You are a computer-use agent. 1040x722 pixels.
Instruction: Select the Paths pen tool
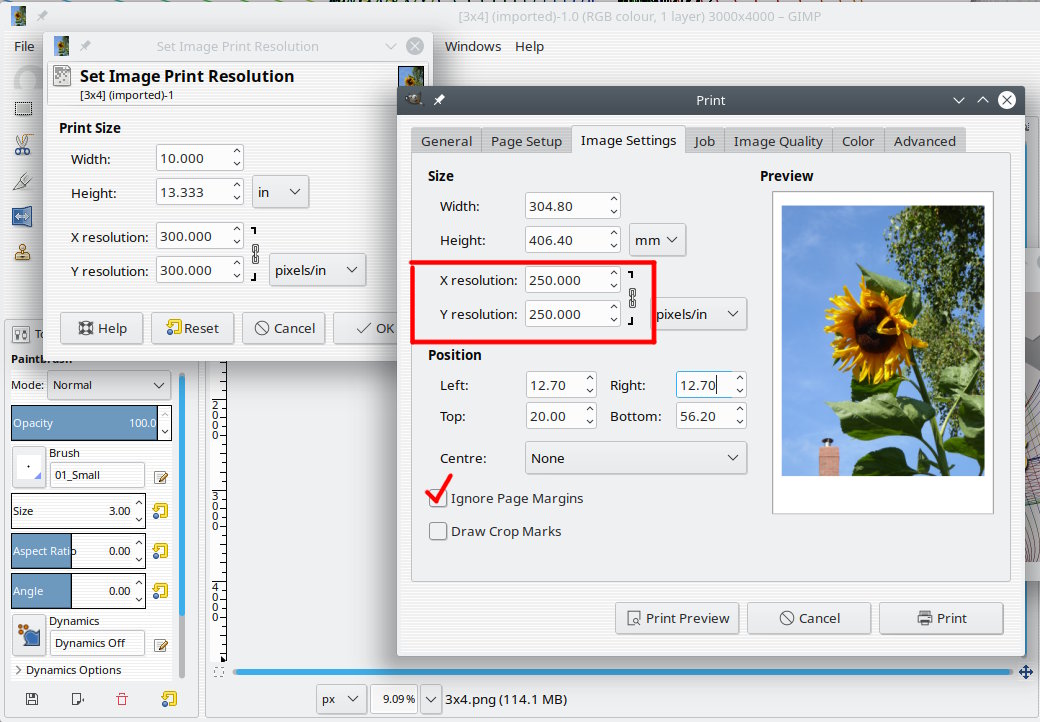click(23, 180)
